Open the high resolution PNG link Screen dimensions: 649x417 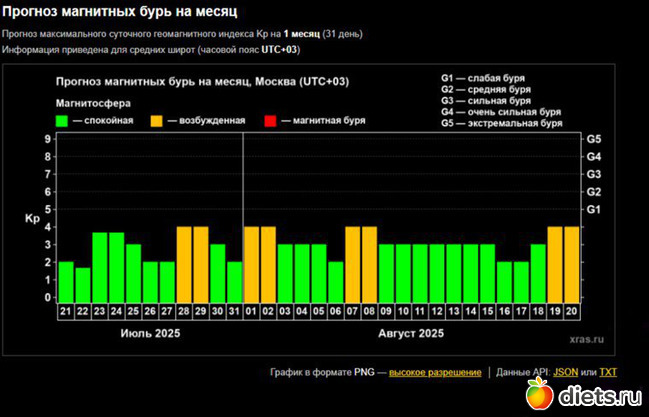point(434,372)
